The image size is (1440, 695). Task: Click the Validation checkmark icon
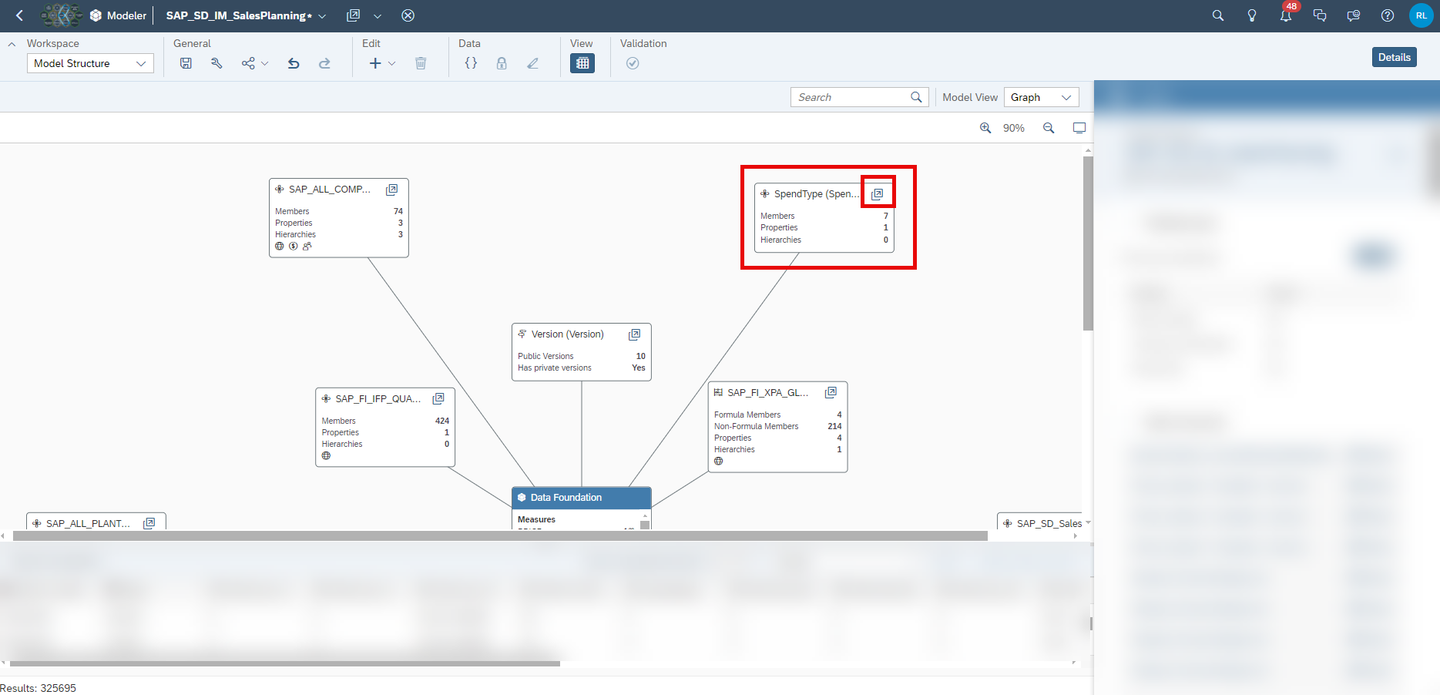click(632, 63)
